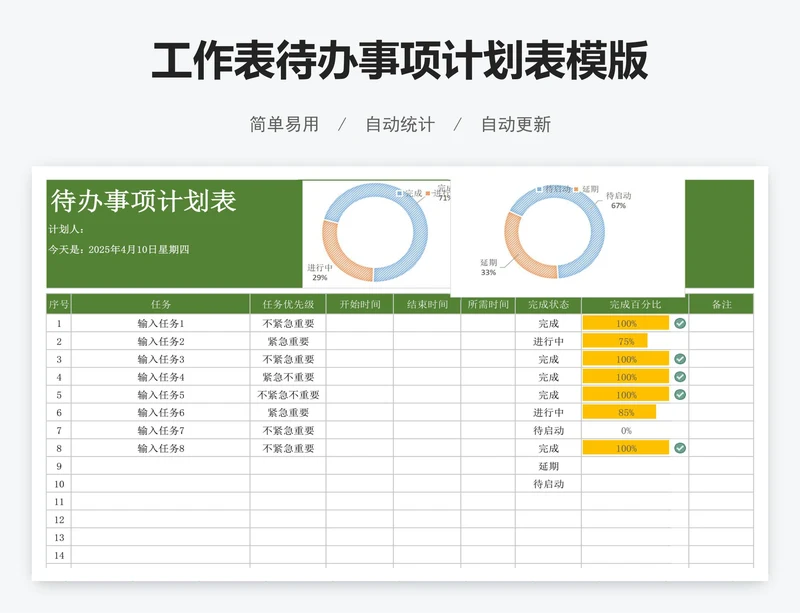Select status cell 待启动 for 输入任务7

tap(548, 430)
